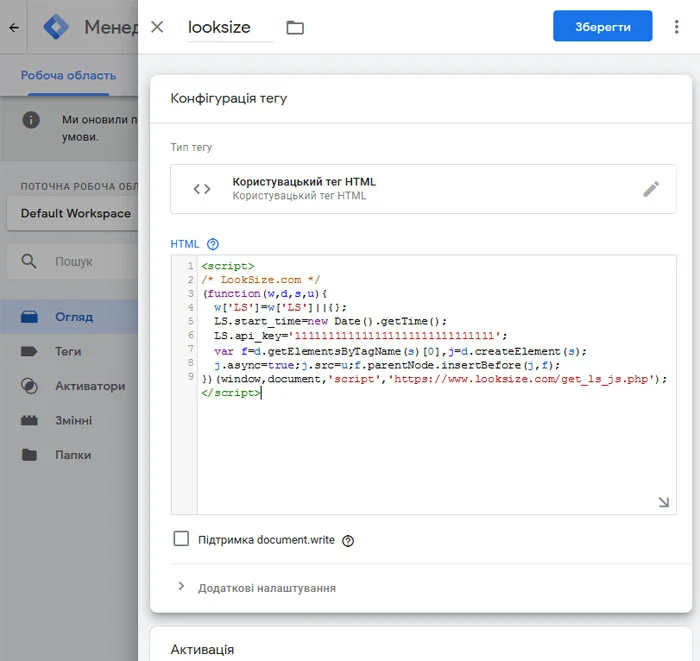The image size is (700, 661).
Task: Click the folder icon next to looksize
Action: [x=295, y=28]
